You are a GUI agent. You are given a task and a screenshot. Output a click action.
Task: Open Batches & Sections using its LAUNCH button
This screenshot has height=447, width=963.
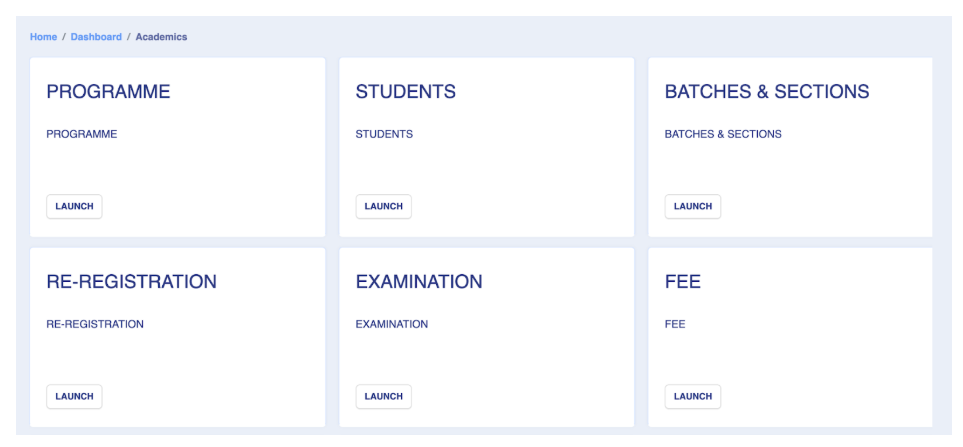692,206
